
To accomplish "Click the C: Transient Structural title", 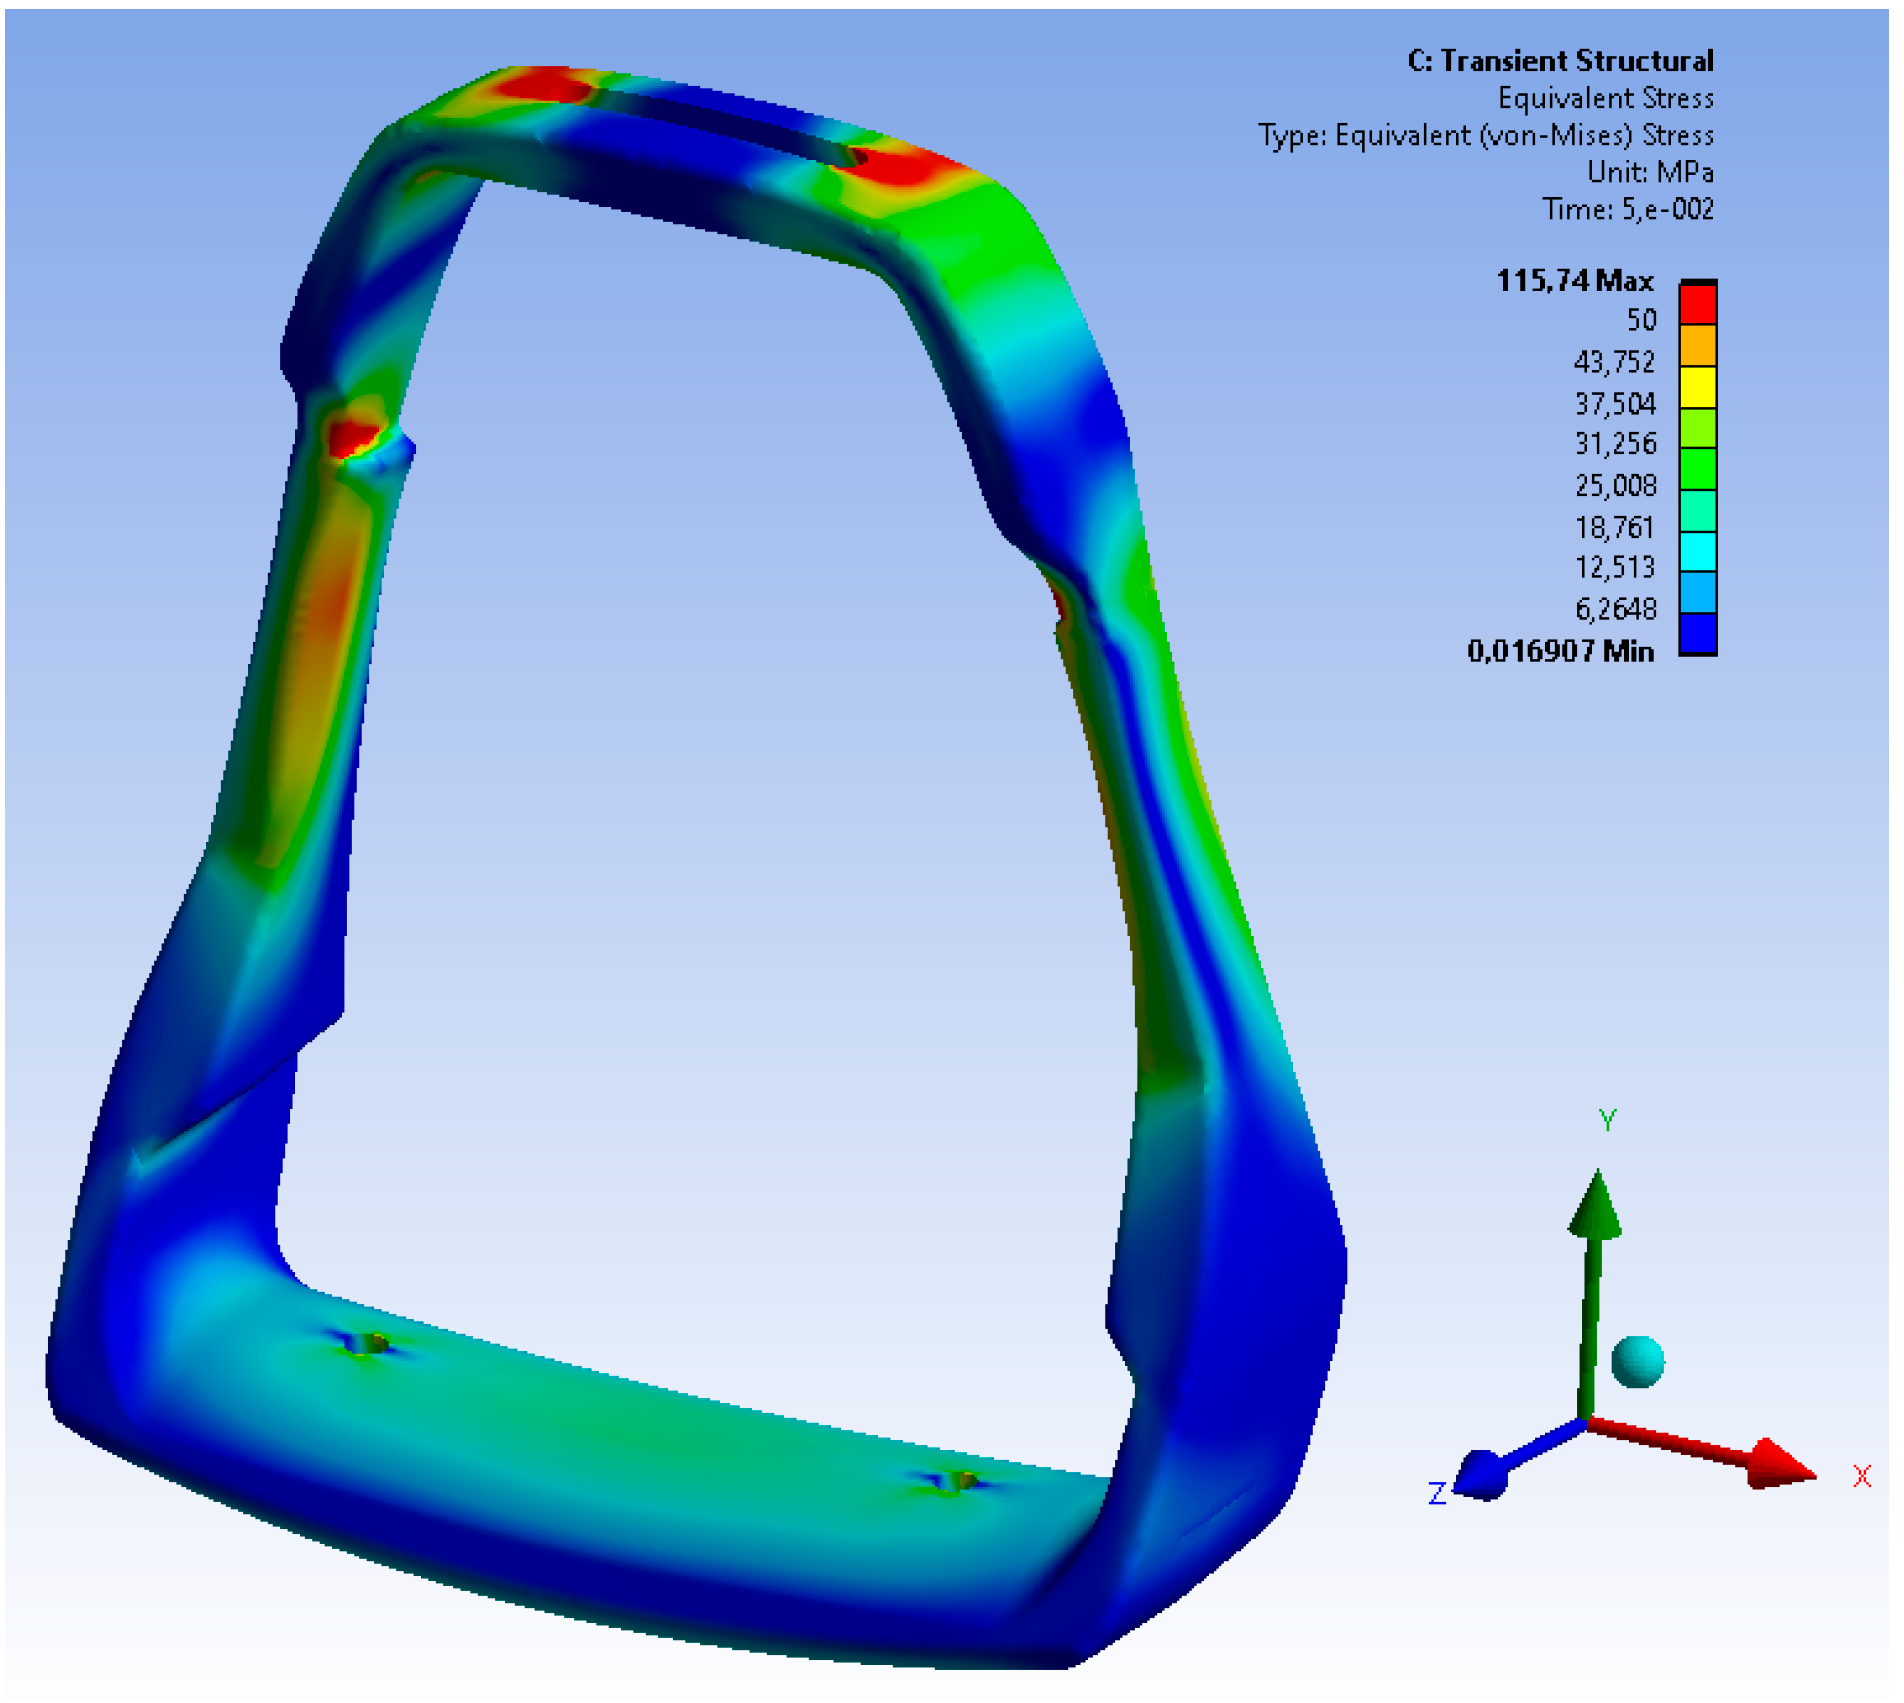I will coord(1560,61).
